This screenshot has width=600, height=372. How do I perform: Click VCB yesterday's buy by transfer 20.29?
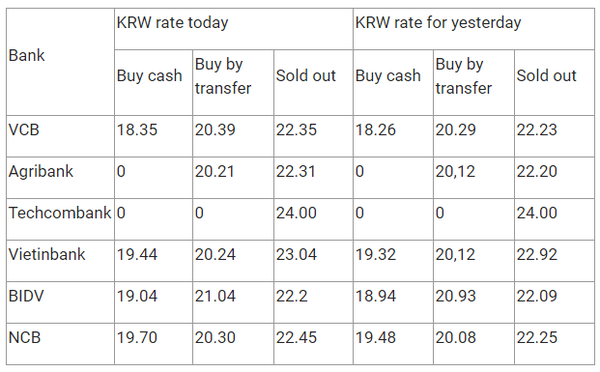456,130
